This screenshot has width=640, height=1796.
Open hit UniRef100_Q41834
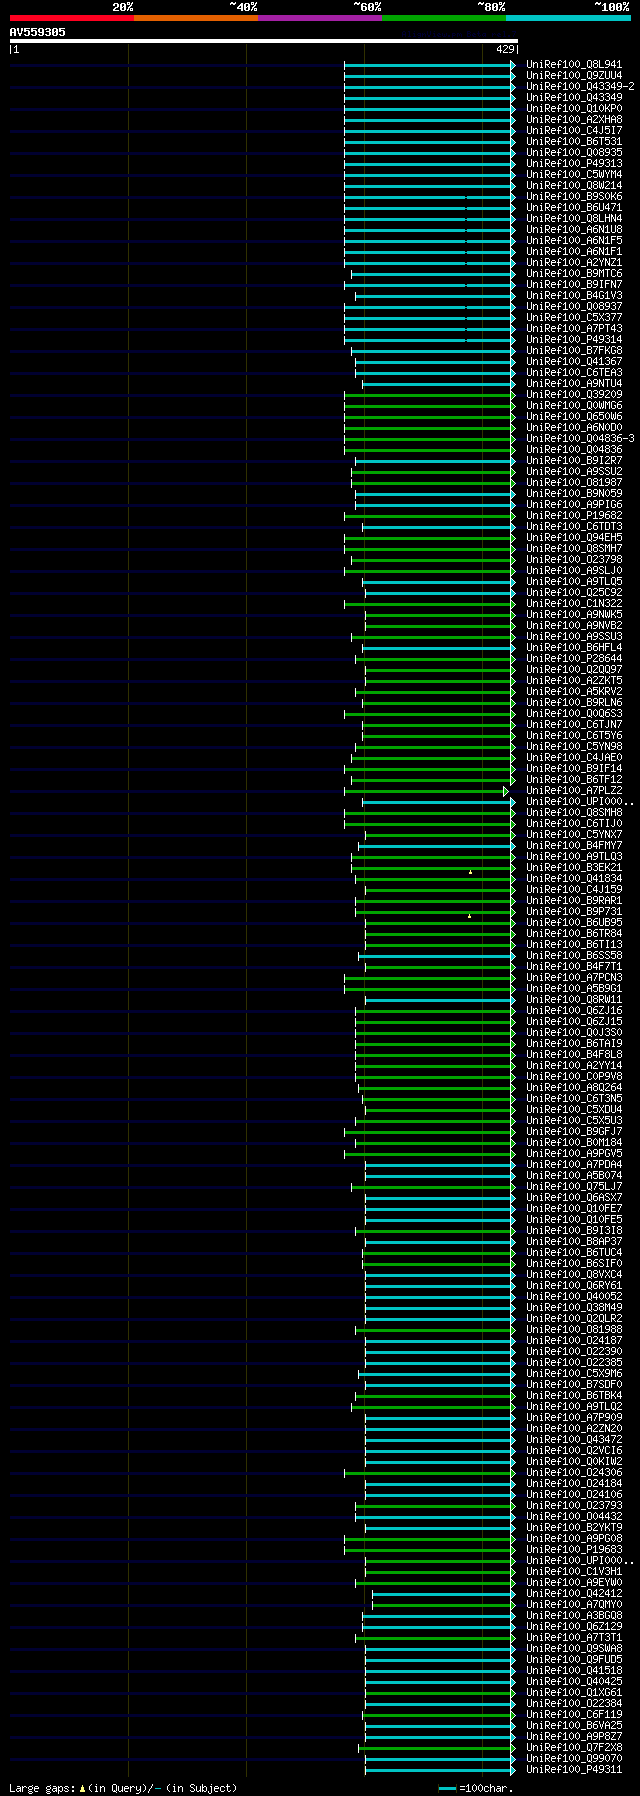point(574,879)
